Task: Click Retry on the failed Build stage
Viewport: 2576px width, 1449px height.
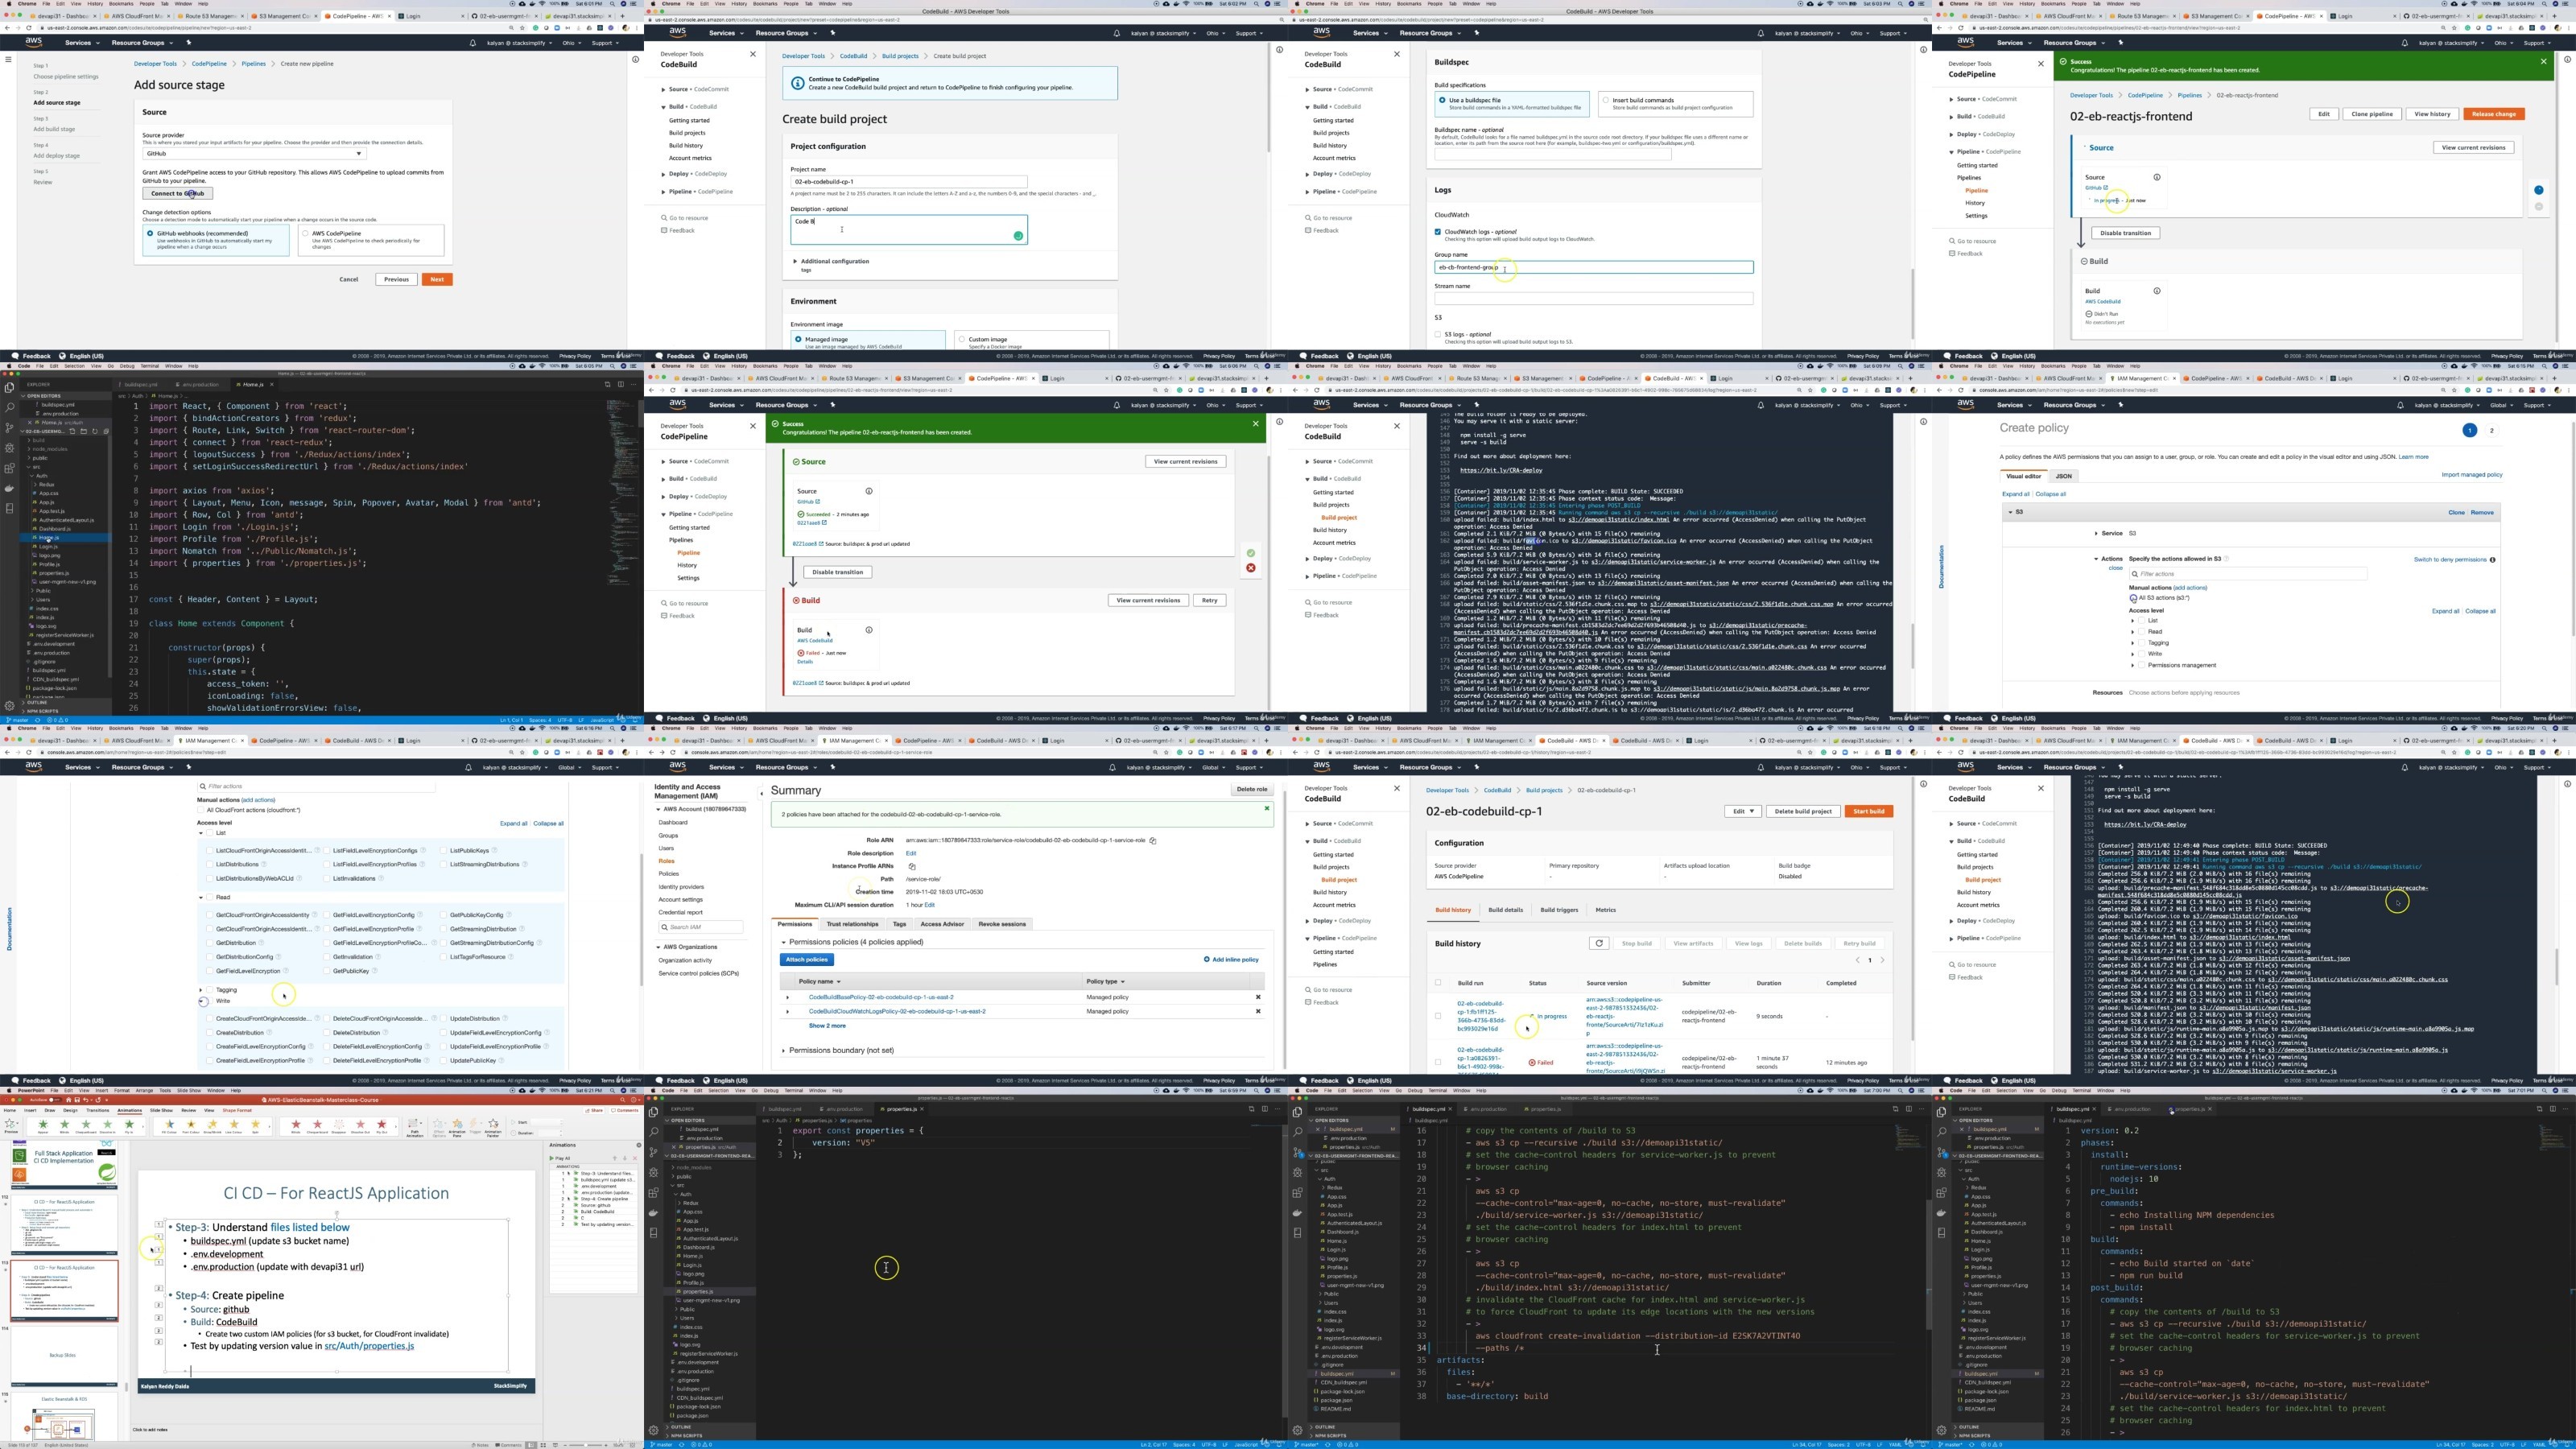Action: pos(1209,600)
